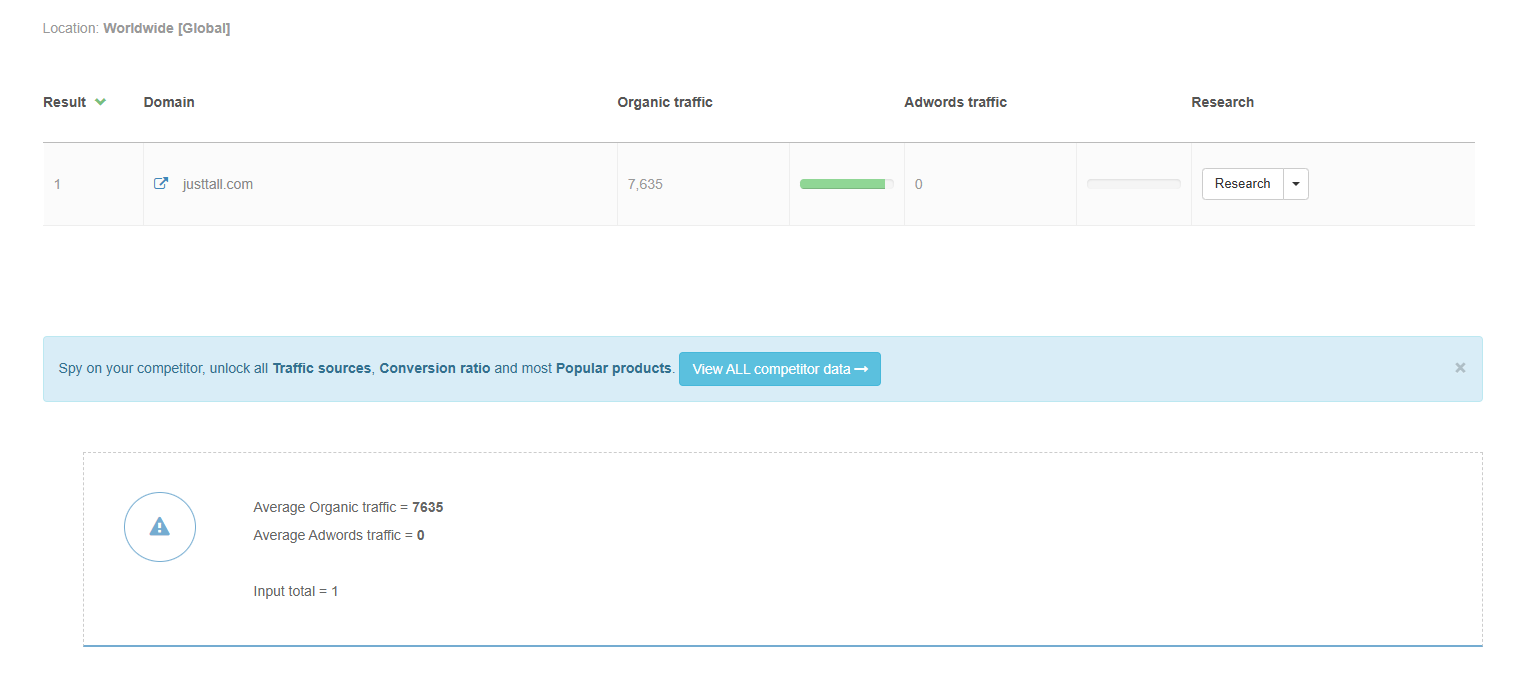Click Average Organic traffic = 7635 line
This screenshot has width=1530, height=681.
[348, 507]
